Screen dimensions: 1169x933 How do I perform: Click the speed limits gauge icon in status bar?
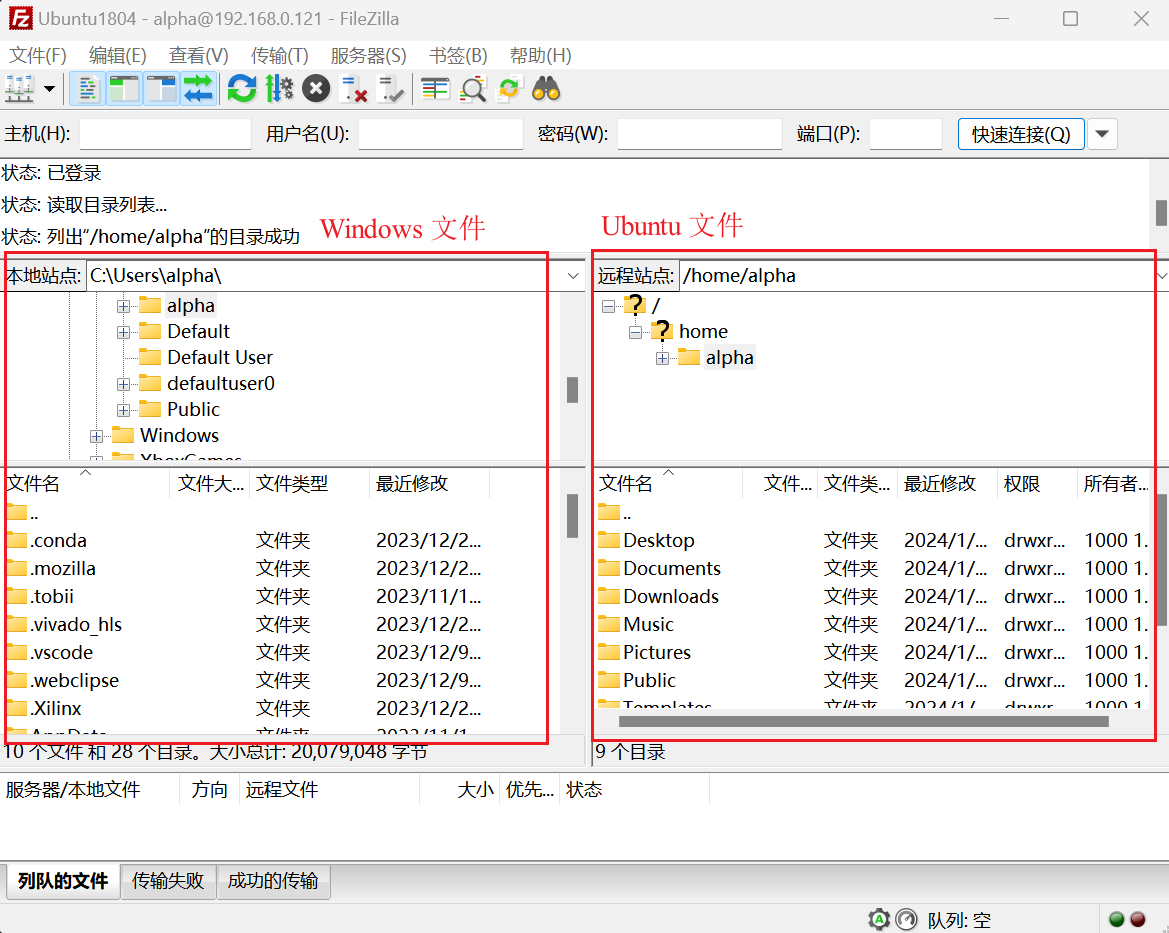tap(906, 920)
